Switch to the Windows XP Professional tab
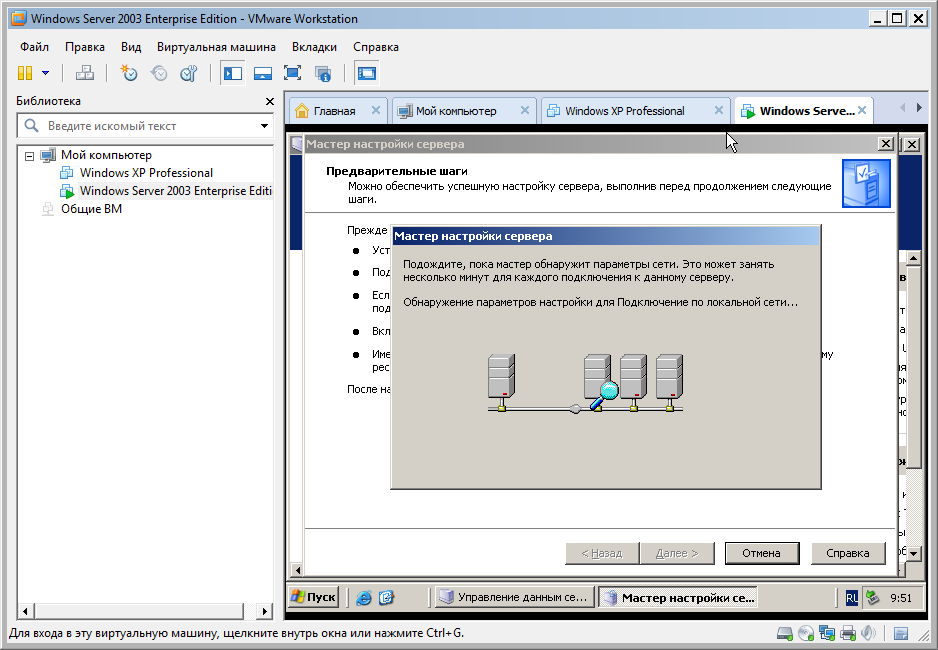The width and height of the screenshot is (938, 650). click(625, 111)
